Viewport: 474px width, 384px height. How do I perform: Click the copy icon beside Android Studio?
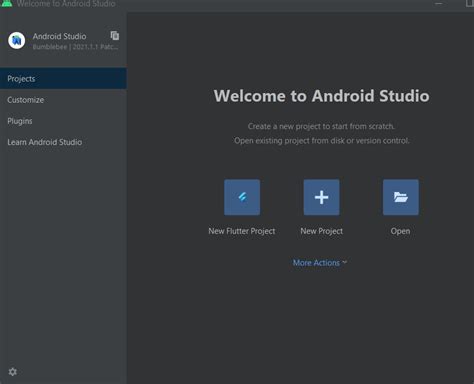(x=115, y=35)
